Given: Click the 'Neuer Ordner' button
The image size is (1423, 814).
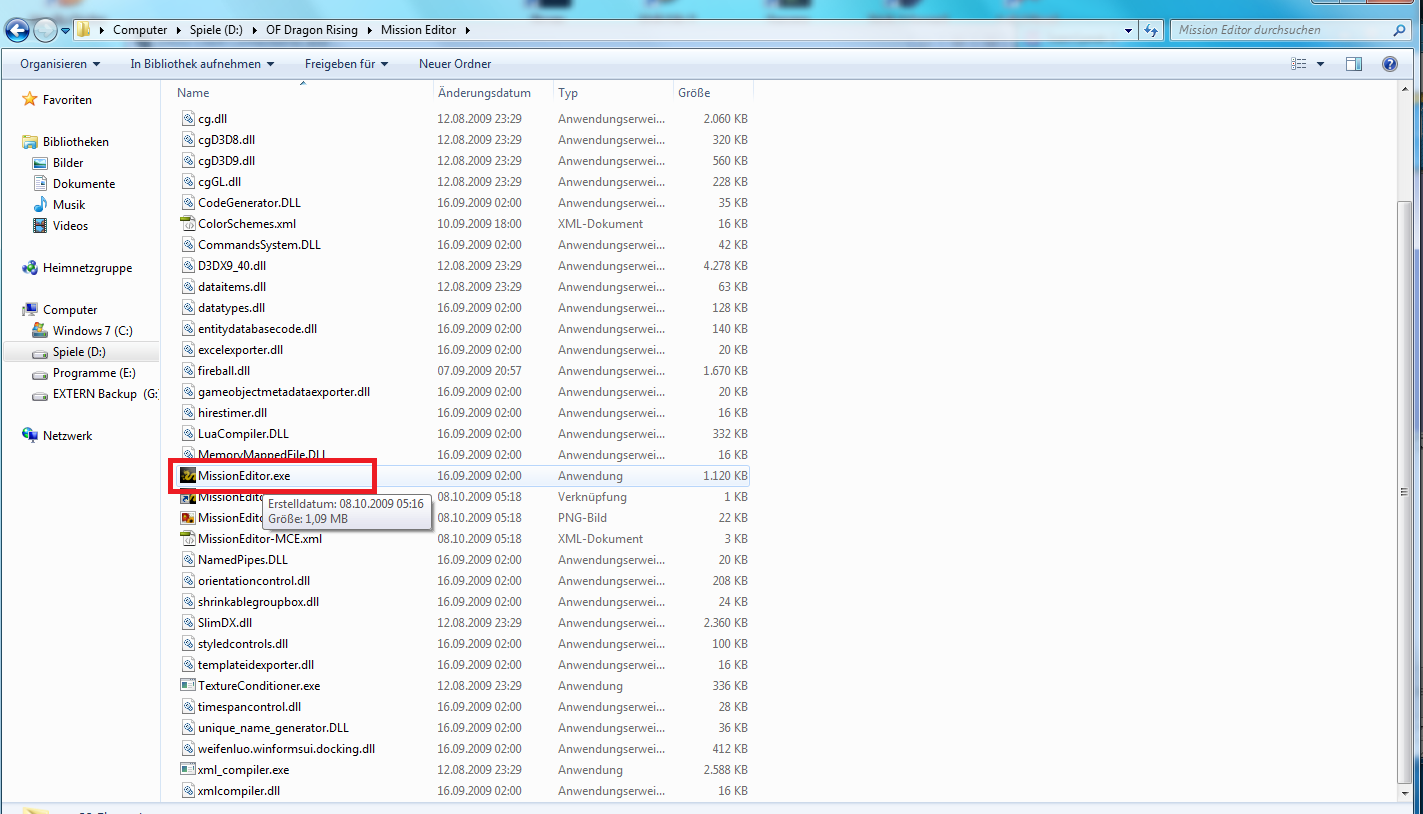Looking at the screenshot, I should point(455,64).
